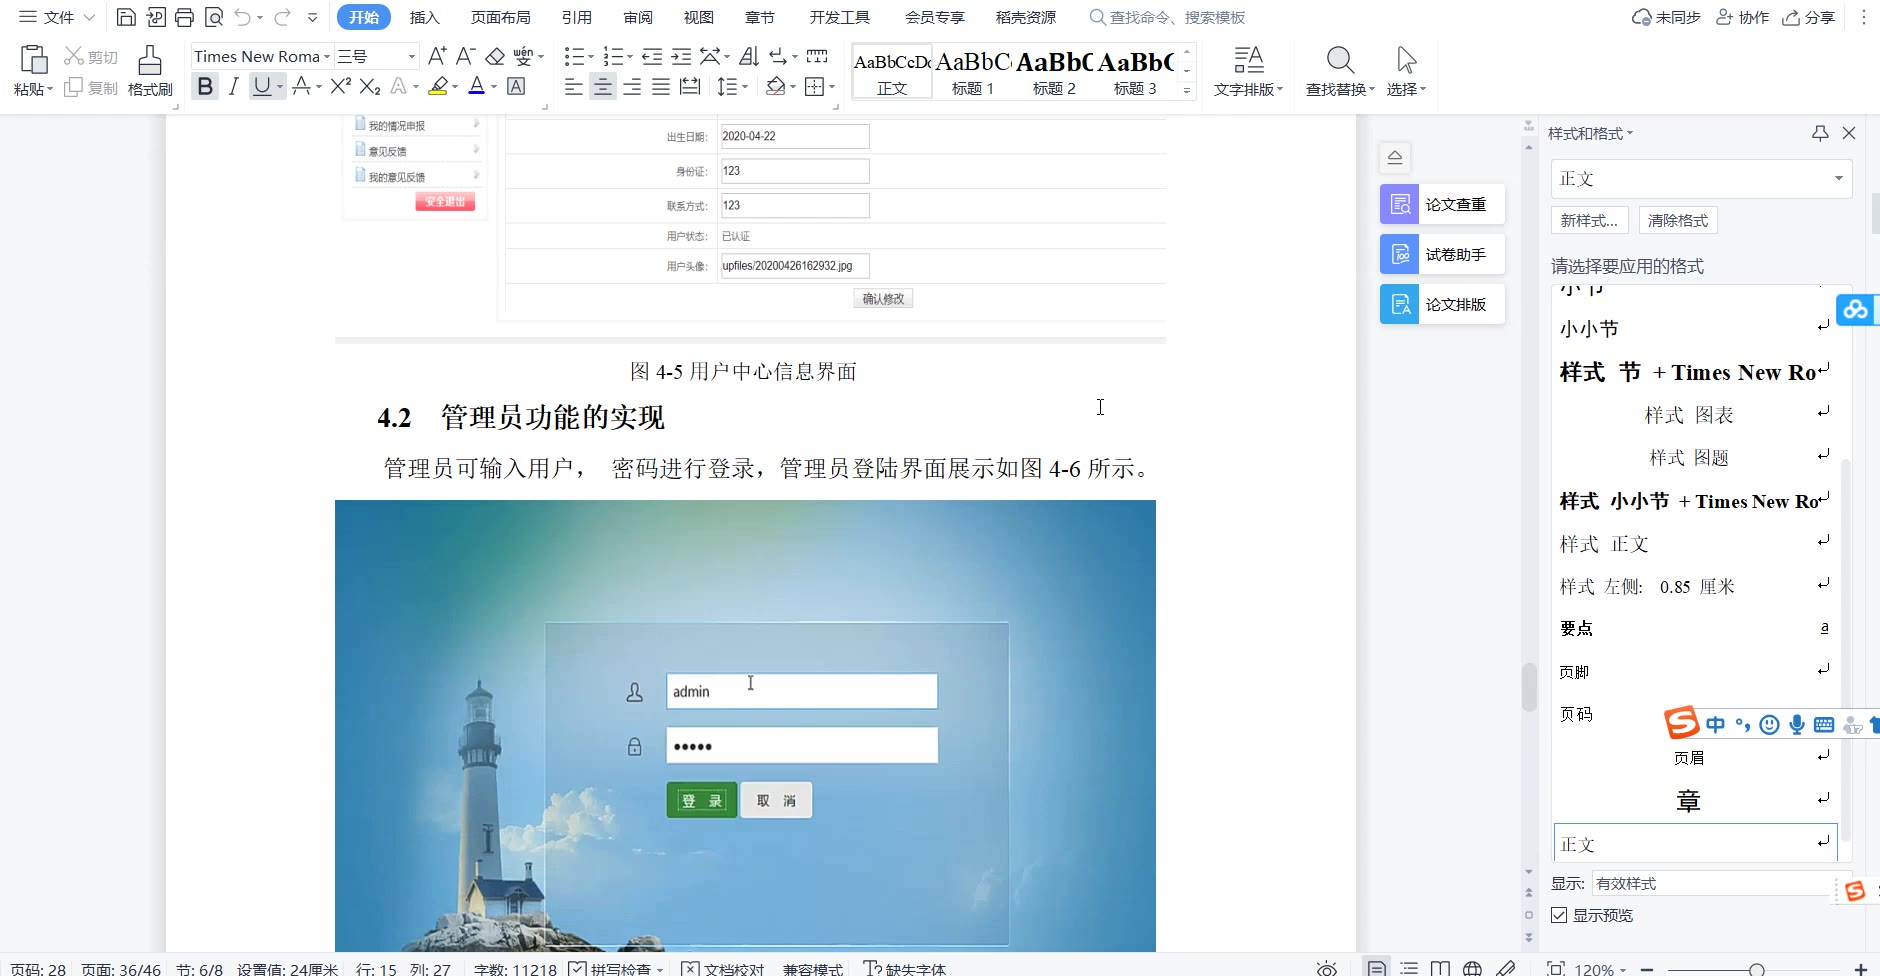The width and height of the screenshot is (1880, 976).
Task: Expand the styles gallery more button
Action: [x=1187, y=90]
